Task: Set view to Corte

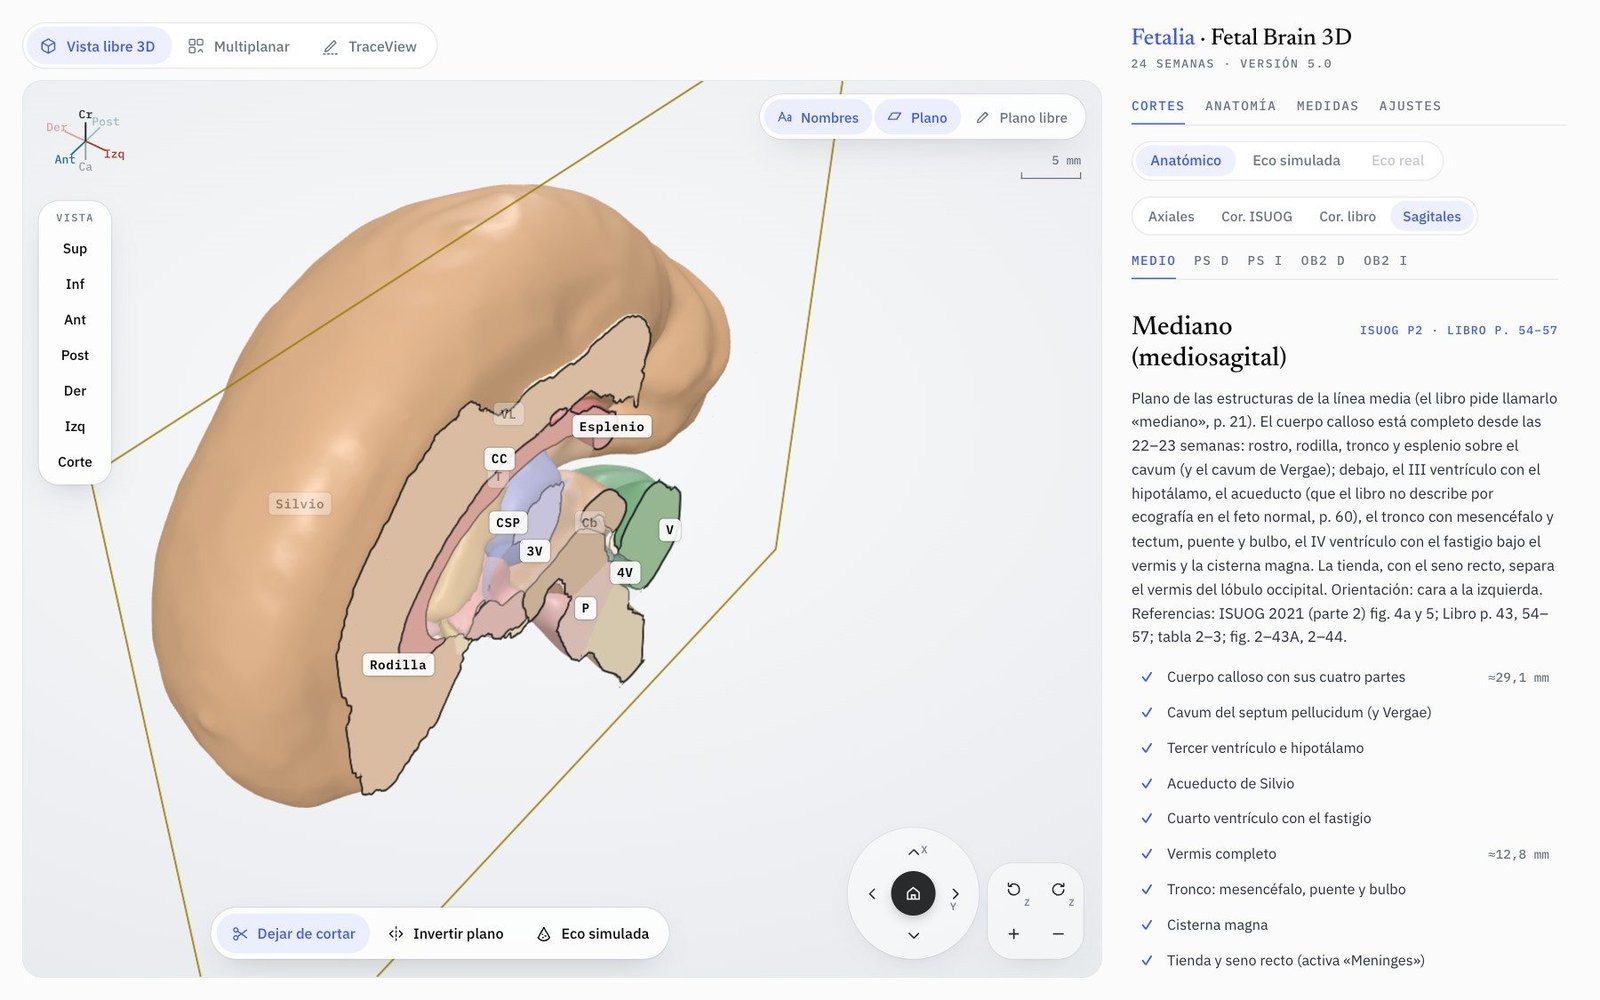Action: click(x=75, y=462)
